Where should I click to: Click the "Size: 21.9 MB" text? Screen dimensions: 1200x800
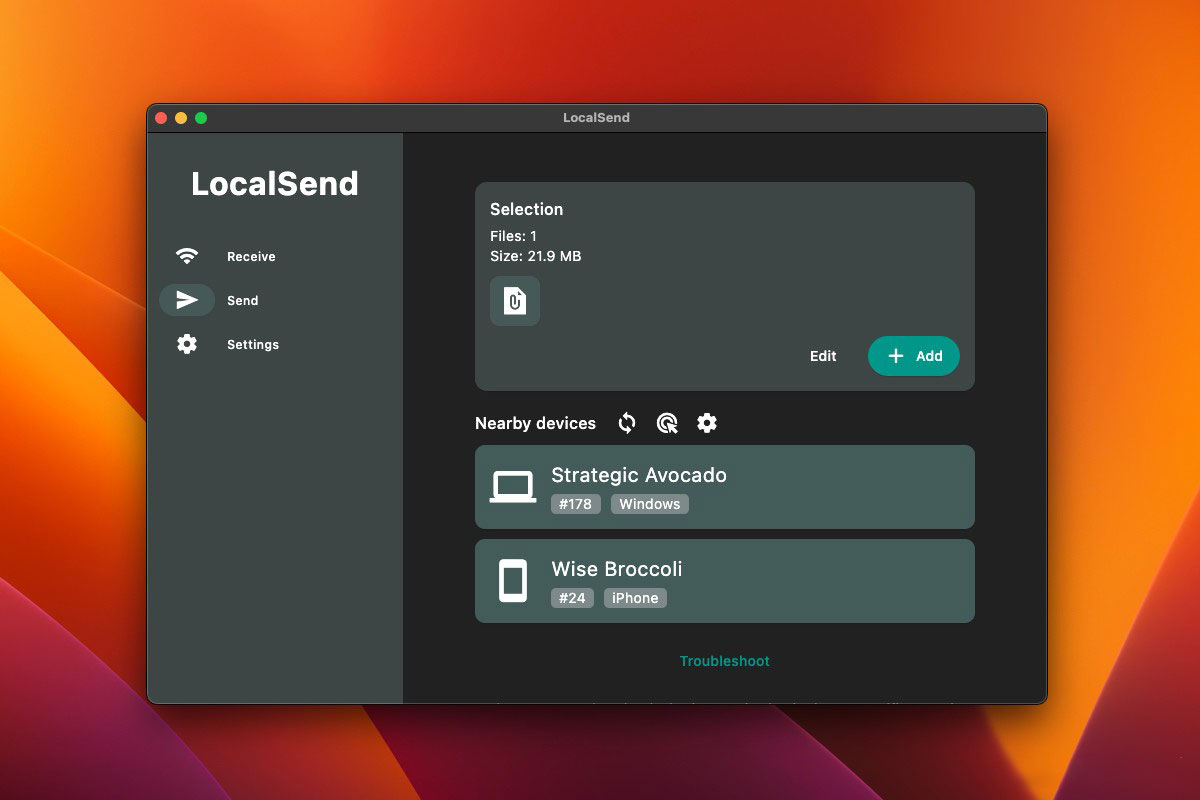(x=536, y=256)
